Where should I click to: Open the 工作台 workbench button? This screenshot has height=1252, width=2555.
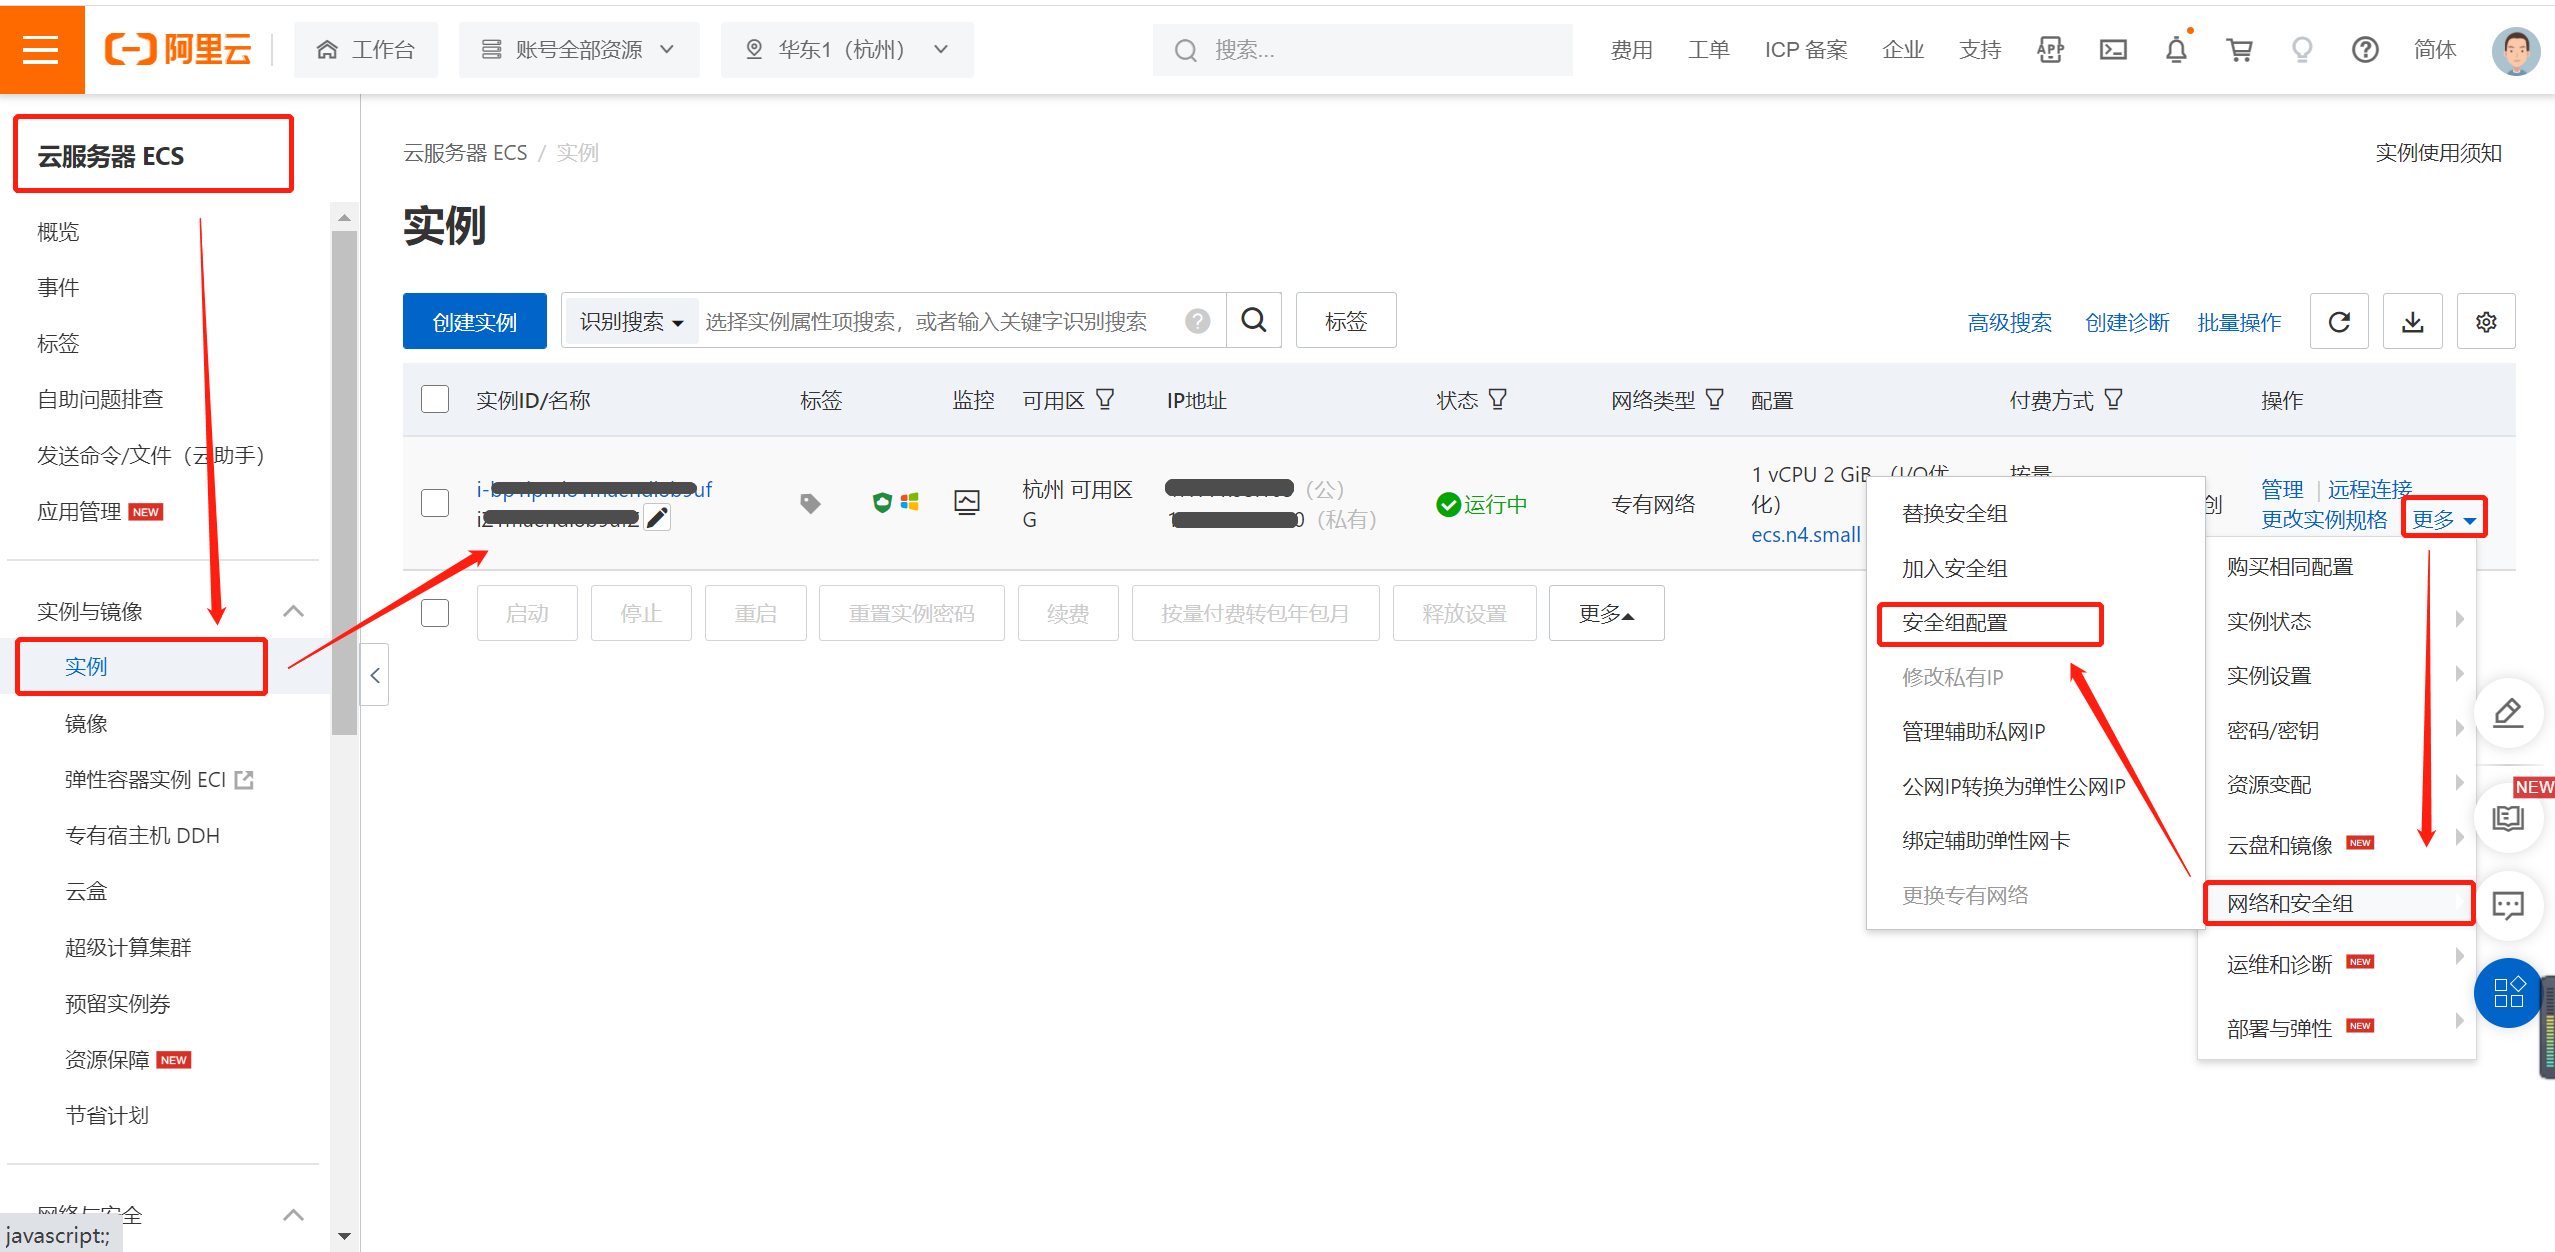click(x=365, y=49)
